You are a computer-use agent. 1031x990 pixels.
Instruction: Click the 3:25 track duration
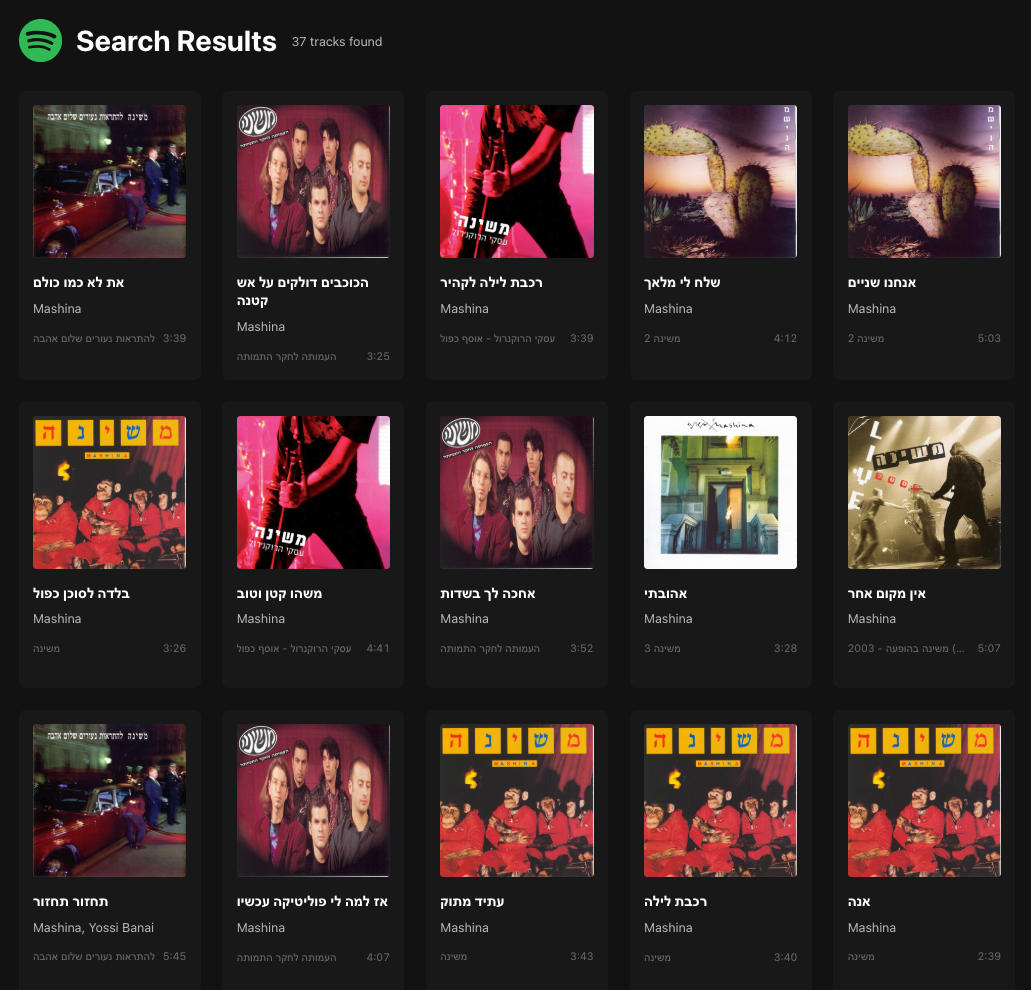378,356
